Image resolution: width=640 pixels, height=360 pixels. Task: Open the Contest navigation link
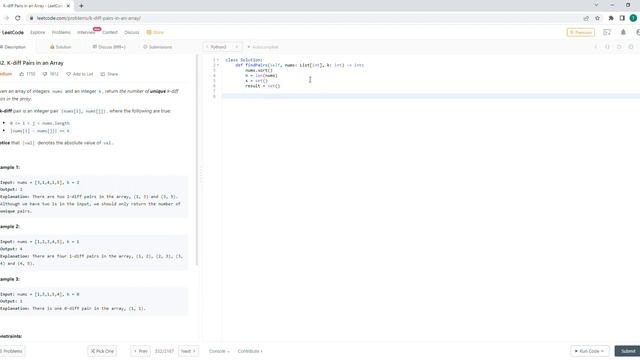click(x=110, y=32)
